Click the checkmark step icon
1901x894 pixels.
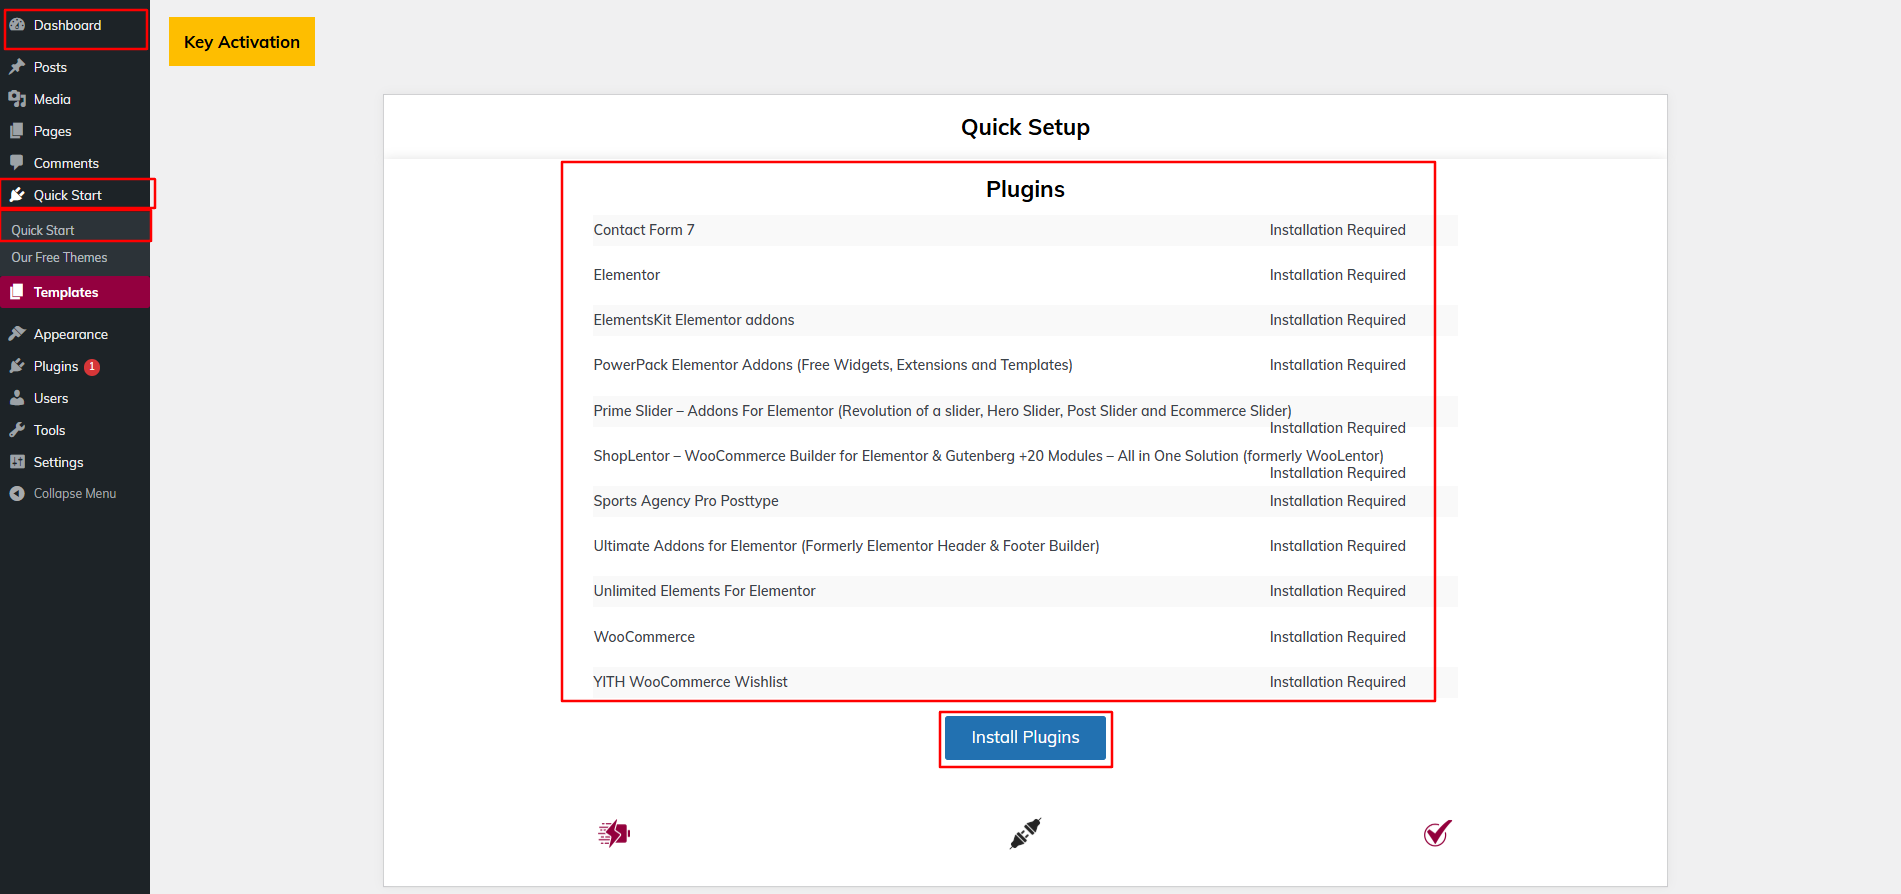coord(1437,833)
